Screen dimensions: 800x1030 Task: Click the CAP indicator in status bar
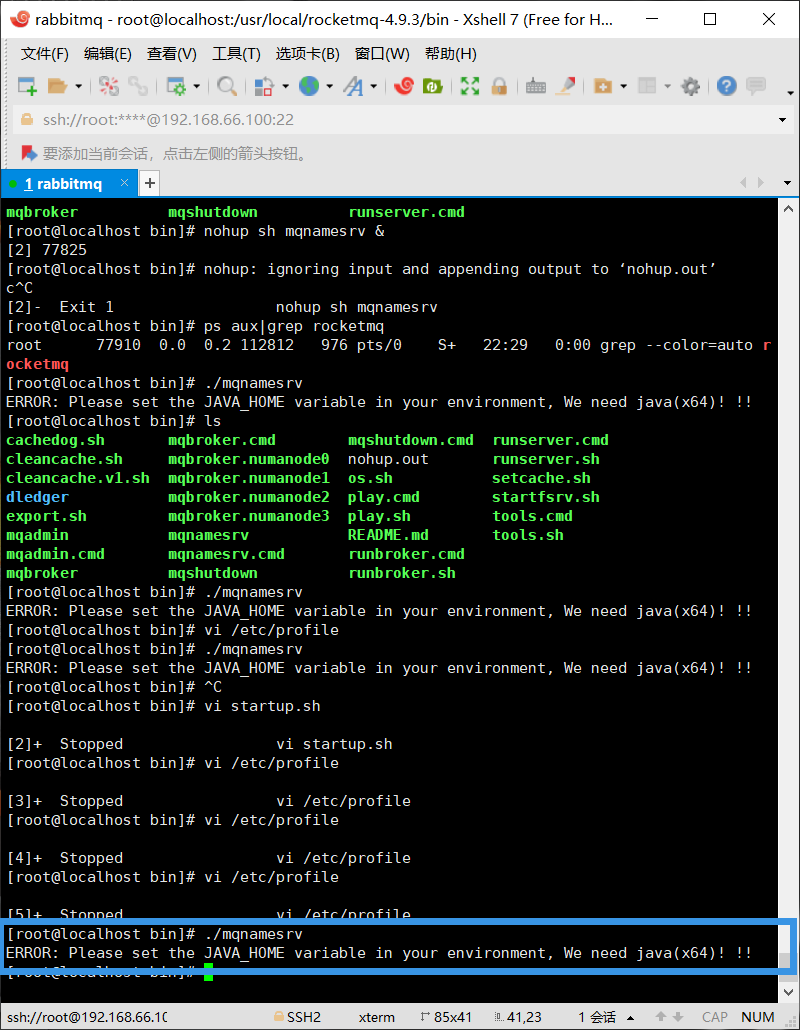tap(715, 1017)
